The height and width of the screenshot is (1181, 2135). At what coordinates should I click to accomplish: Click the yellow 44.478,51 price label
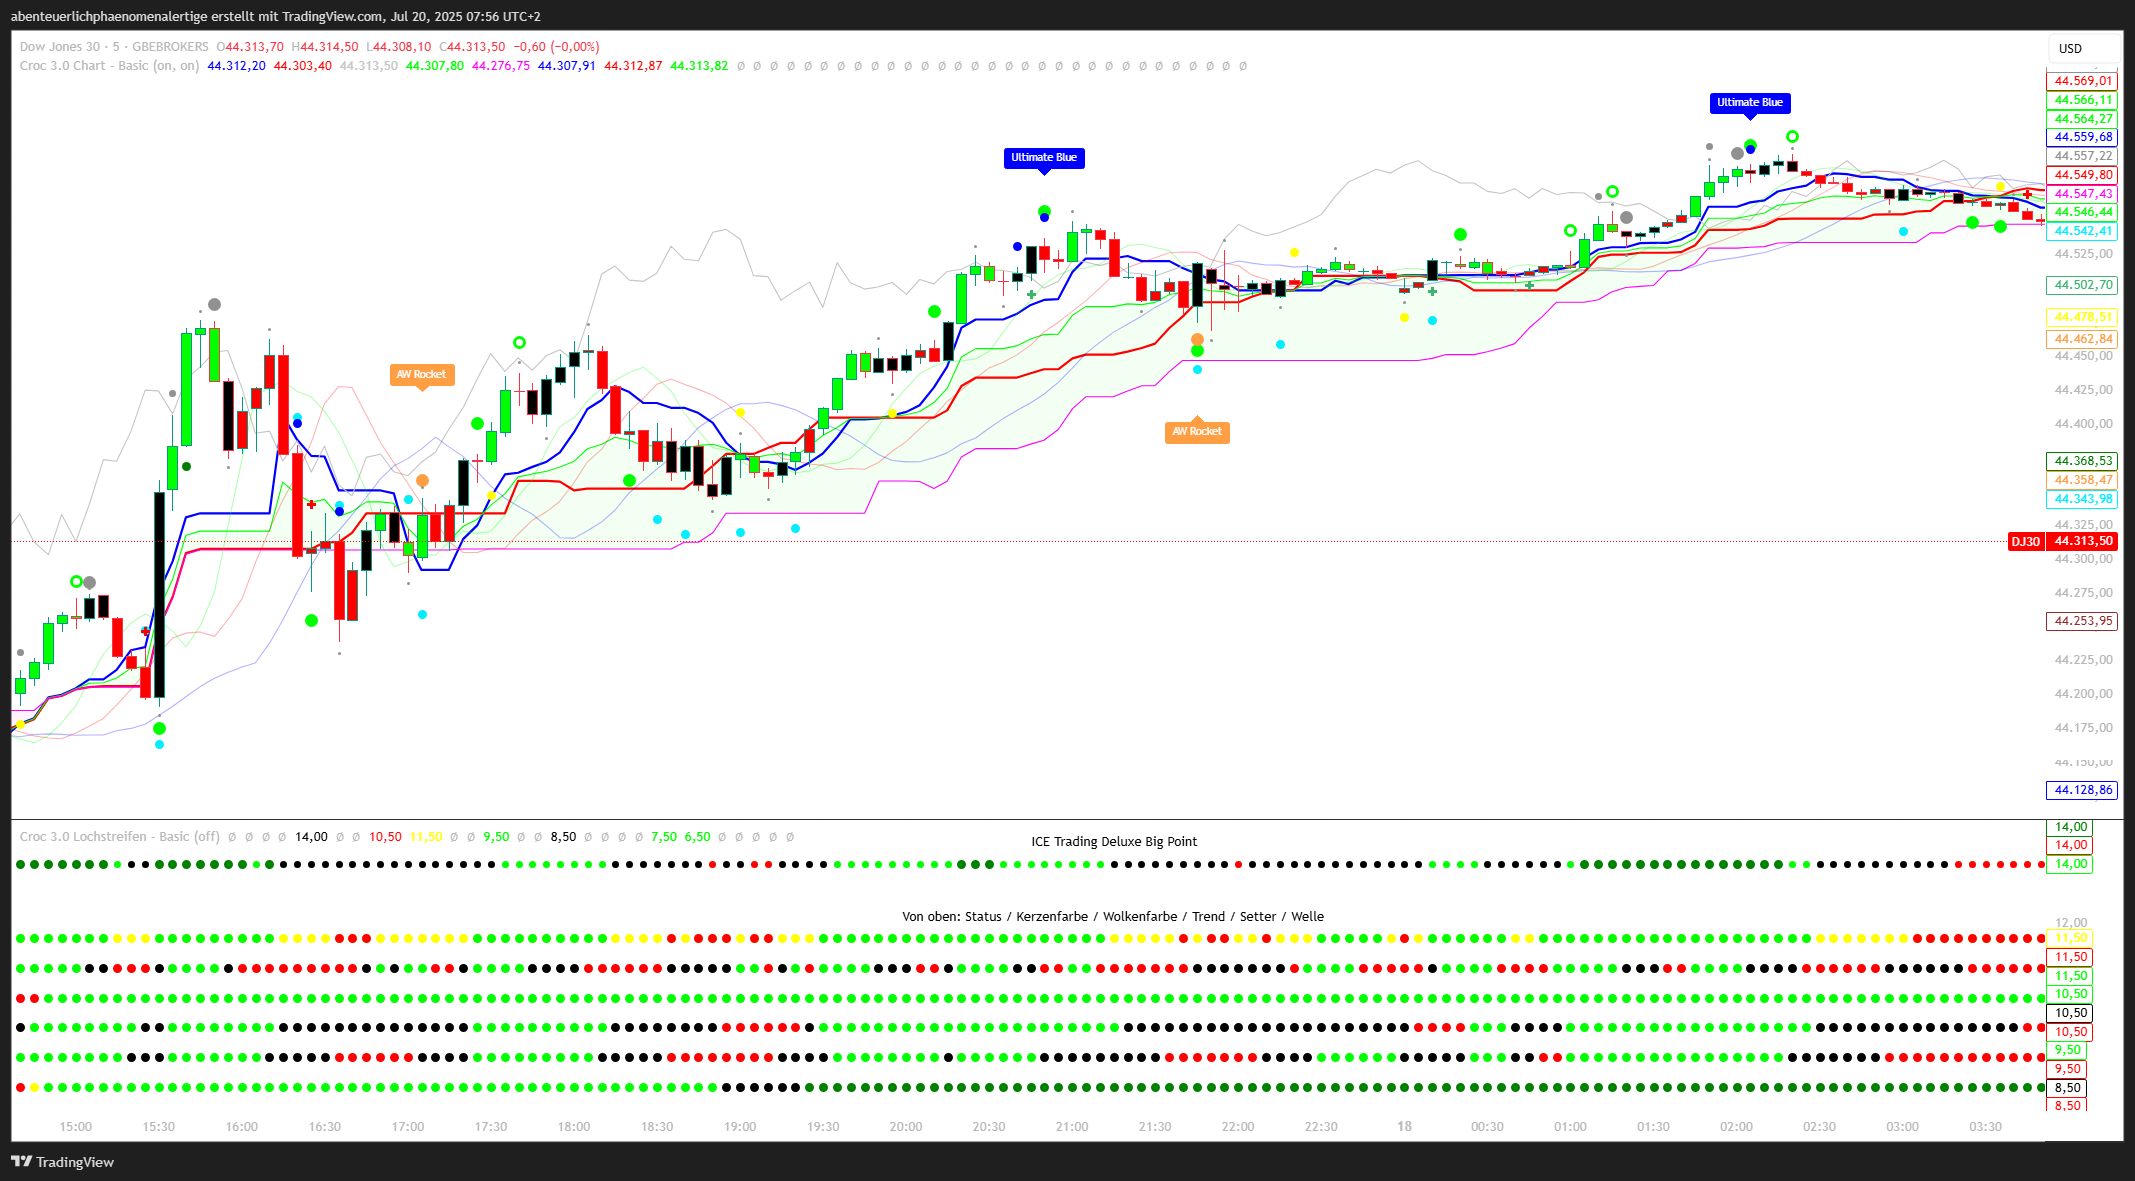[x=2083, y=317]
